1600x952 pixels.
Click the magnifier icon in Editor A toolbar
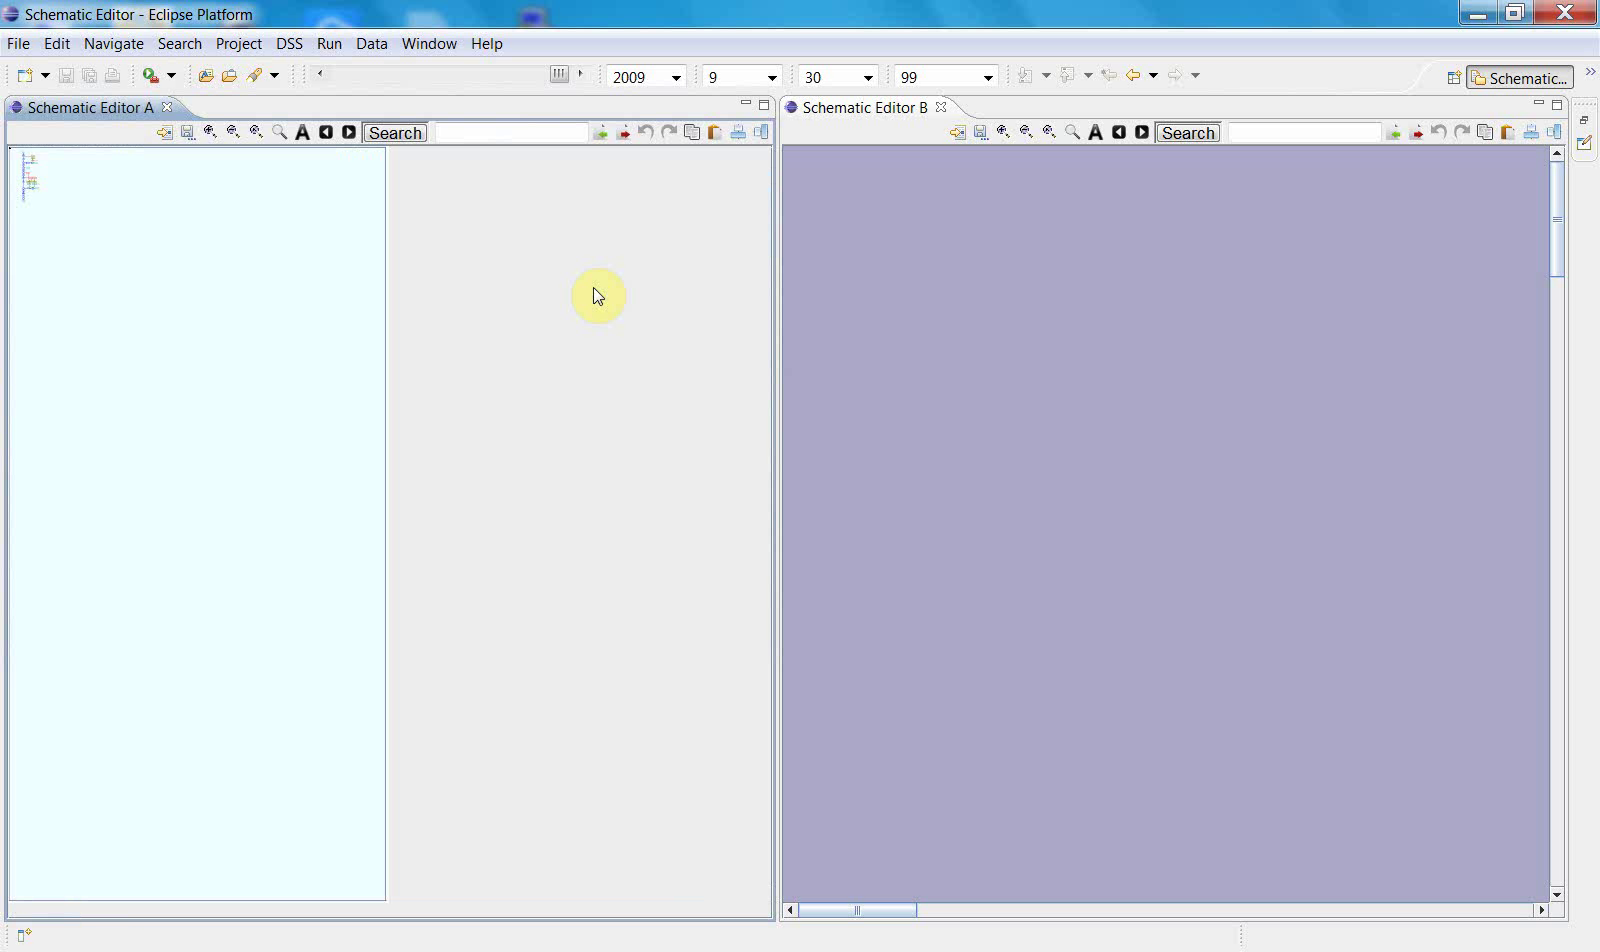[x=280, y=133]
